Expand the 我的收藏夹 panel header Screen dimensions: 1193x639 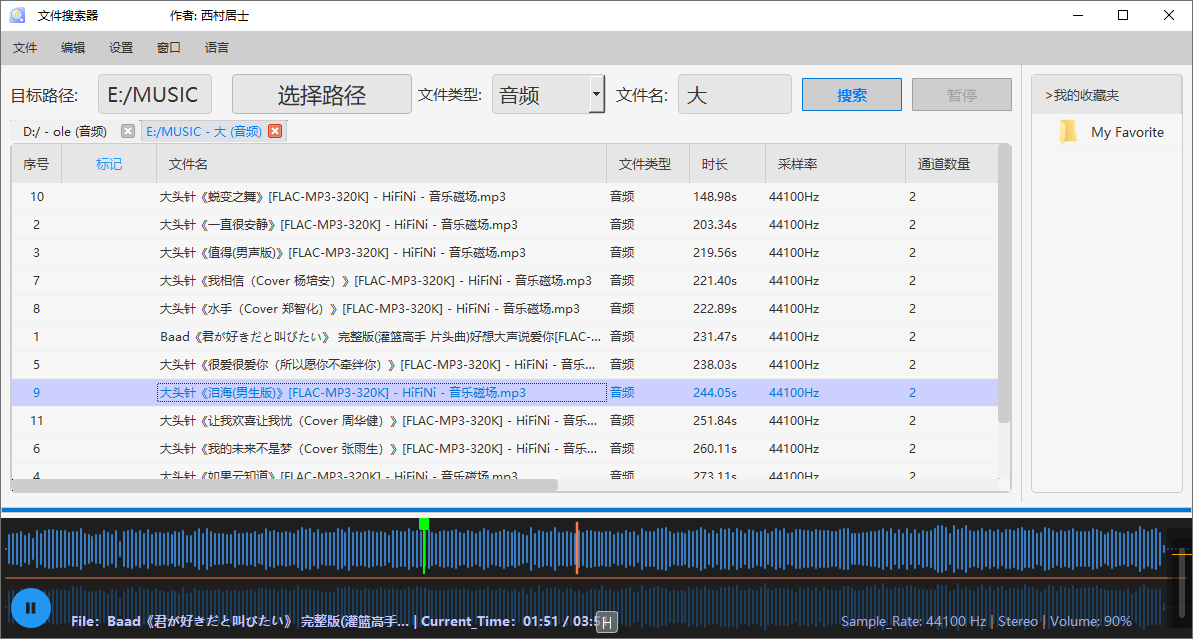click(x=1082, y=95)
